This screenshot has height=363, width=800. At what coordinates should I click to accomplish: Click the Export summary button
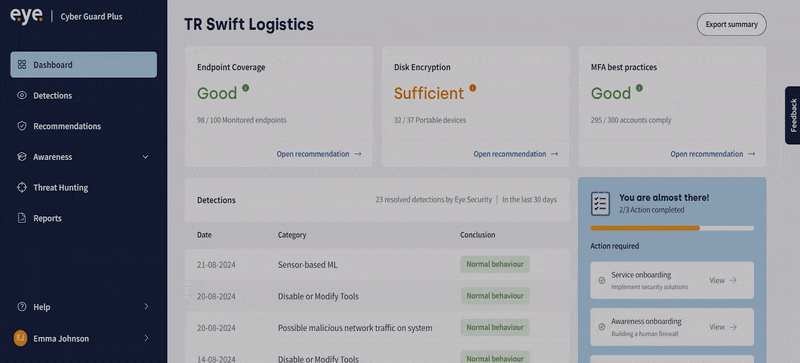[732, 25]
